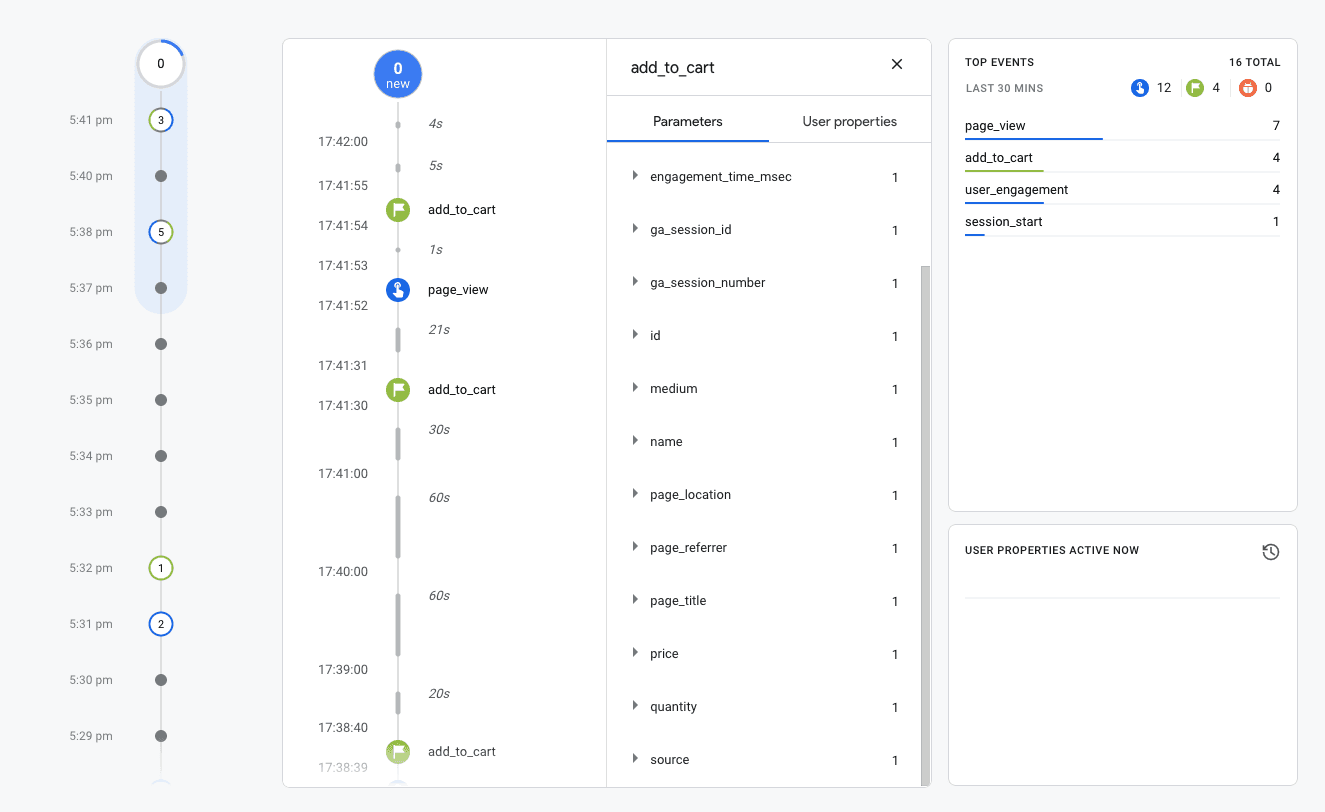
Task: Click the blue events count icon in Top Events
Action: [x=1140, y=88]
